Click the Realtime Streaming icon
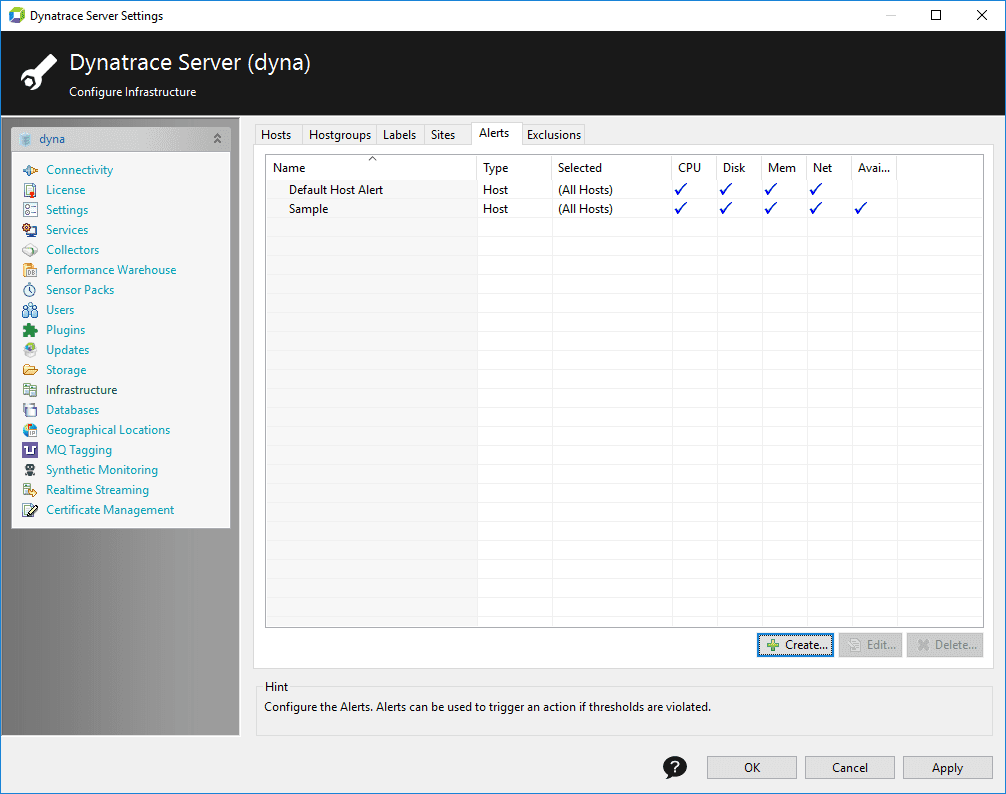 click(30, 490)
